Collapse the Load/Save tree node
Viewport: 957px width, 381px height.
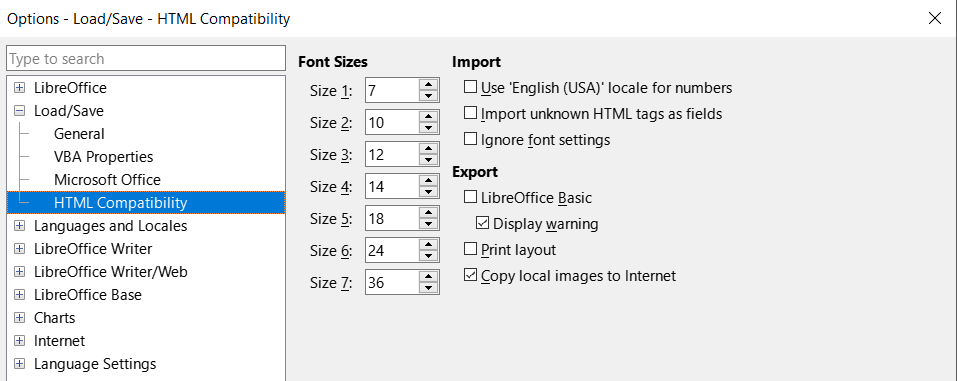20,111
